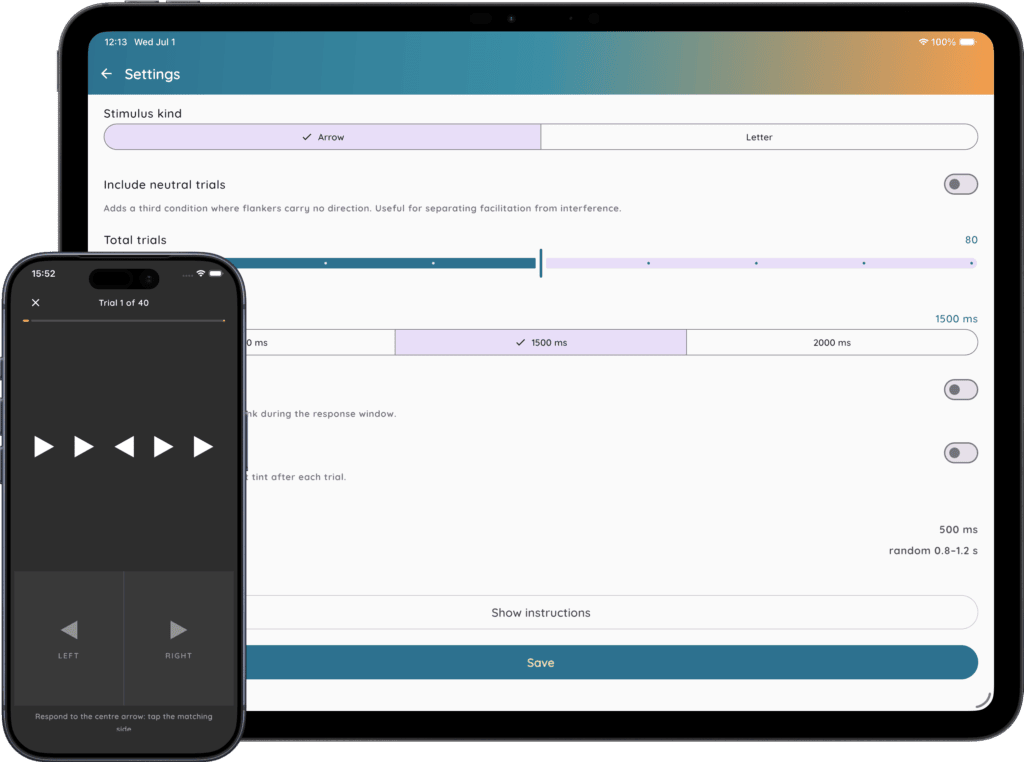Tap the LEFT arrow response button
1024x762 pixels.
point(69,638)
